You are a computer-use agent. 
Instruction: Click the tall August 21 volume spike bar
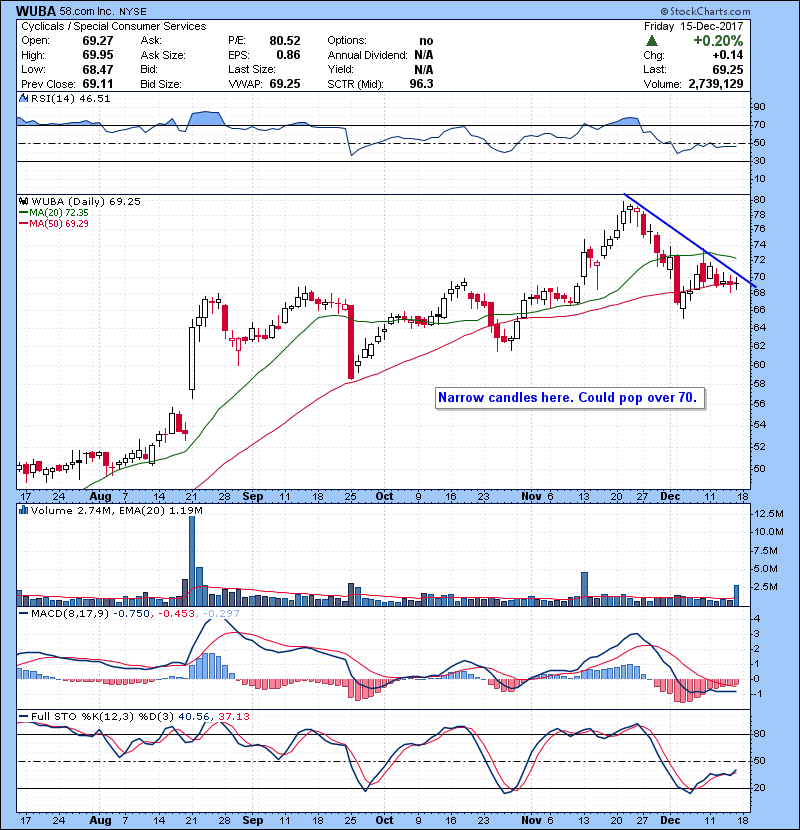click(192, 561)
